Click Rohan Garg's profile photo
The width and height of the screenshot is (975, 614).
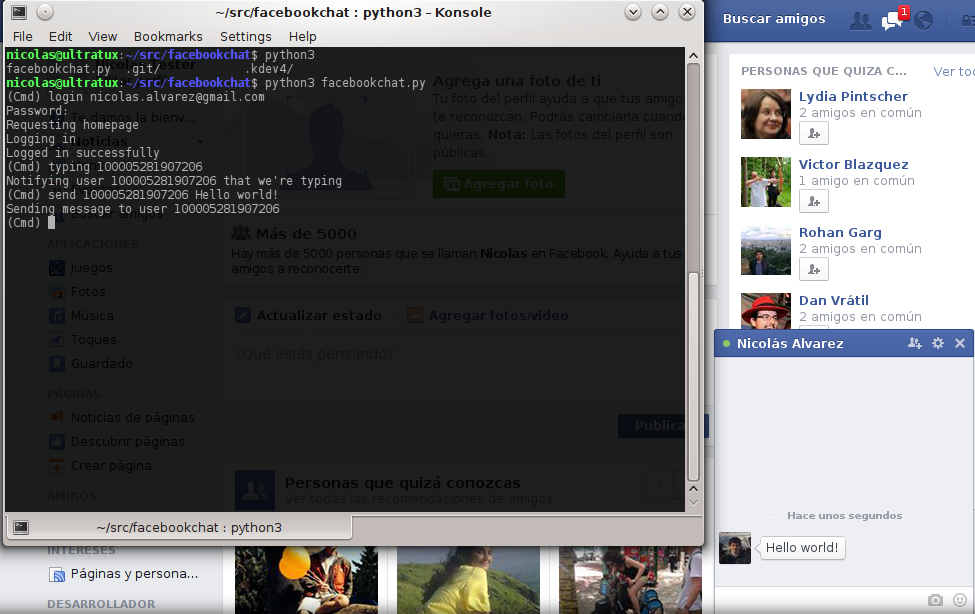click(x=765, y=249)
